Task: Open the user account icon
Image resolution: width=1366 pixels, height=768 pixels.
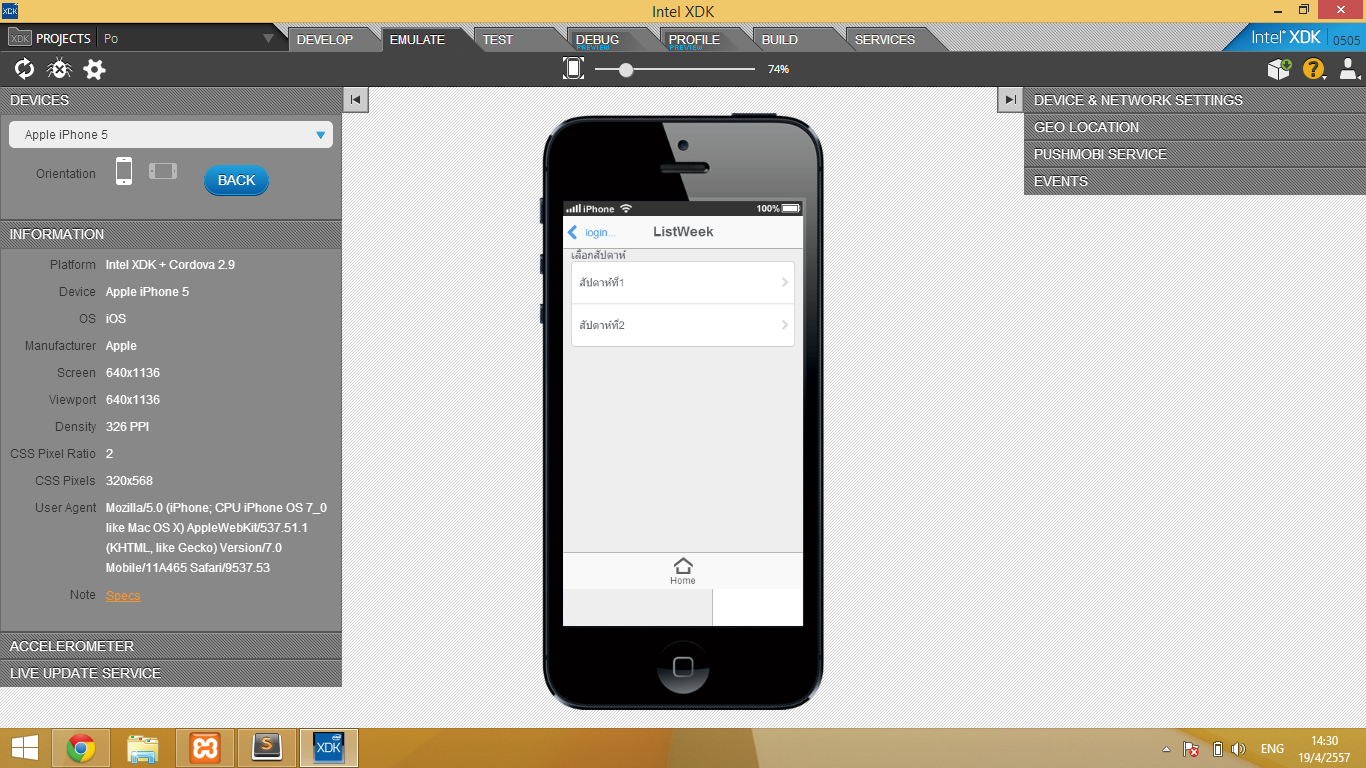Action: coord(1349,69)
